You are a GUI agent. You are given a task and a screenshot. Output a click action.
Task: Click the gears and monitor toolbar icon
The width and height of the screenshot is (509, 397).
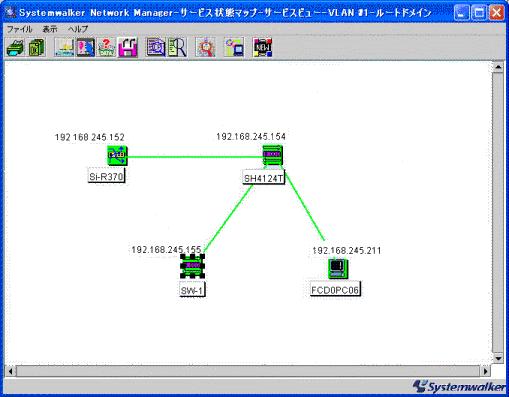pyautogui.click(x=234, y=48)
